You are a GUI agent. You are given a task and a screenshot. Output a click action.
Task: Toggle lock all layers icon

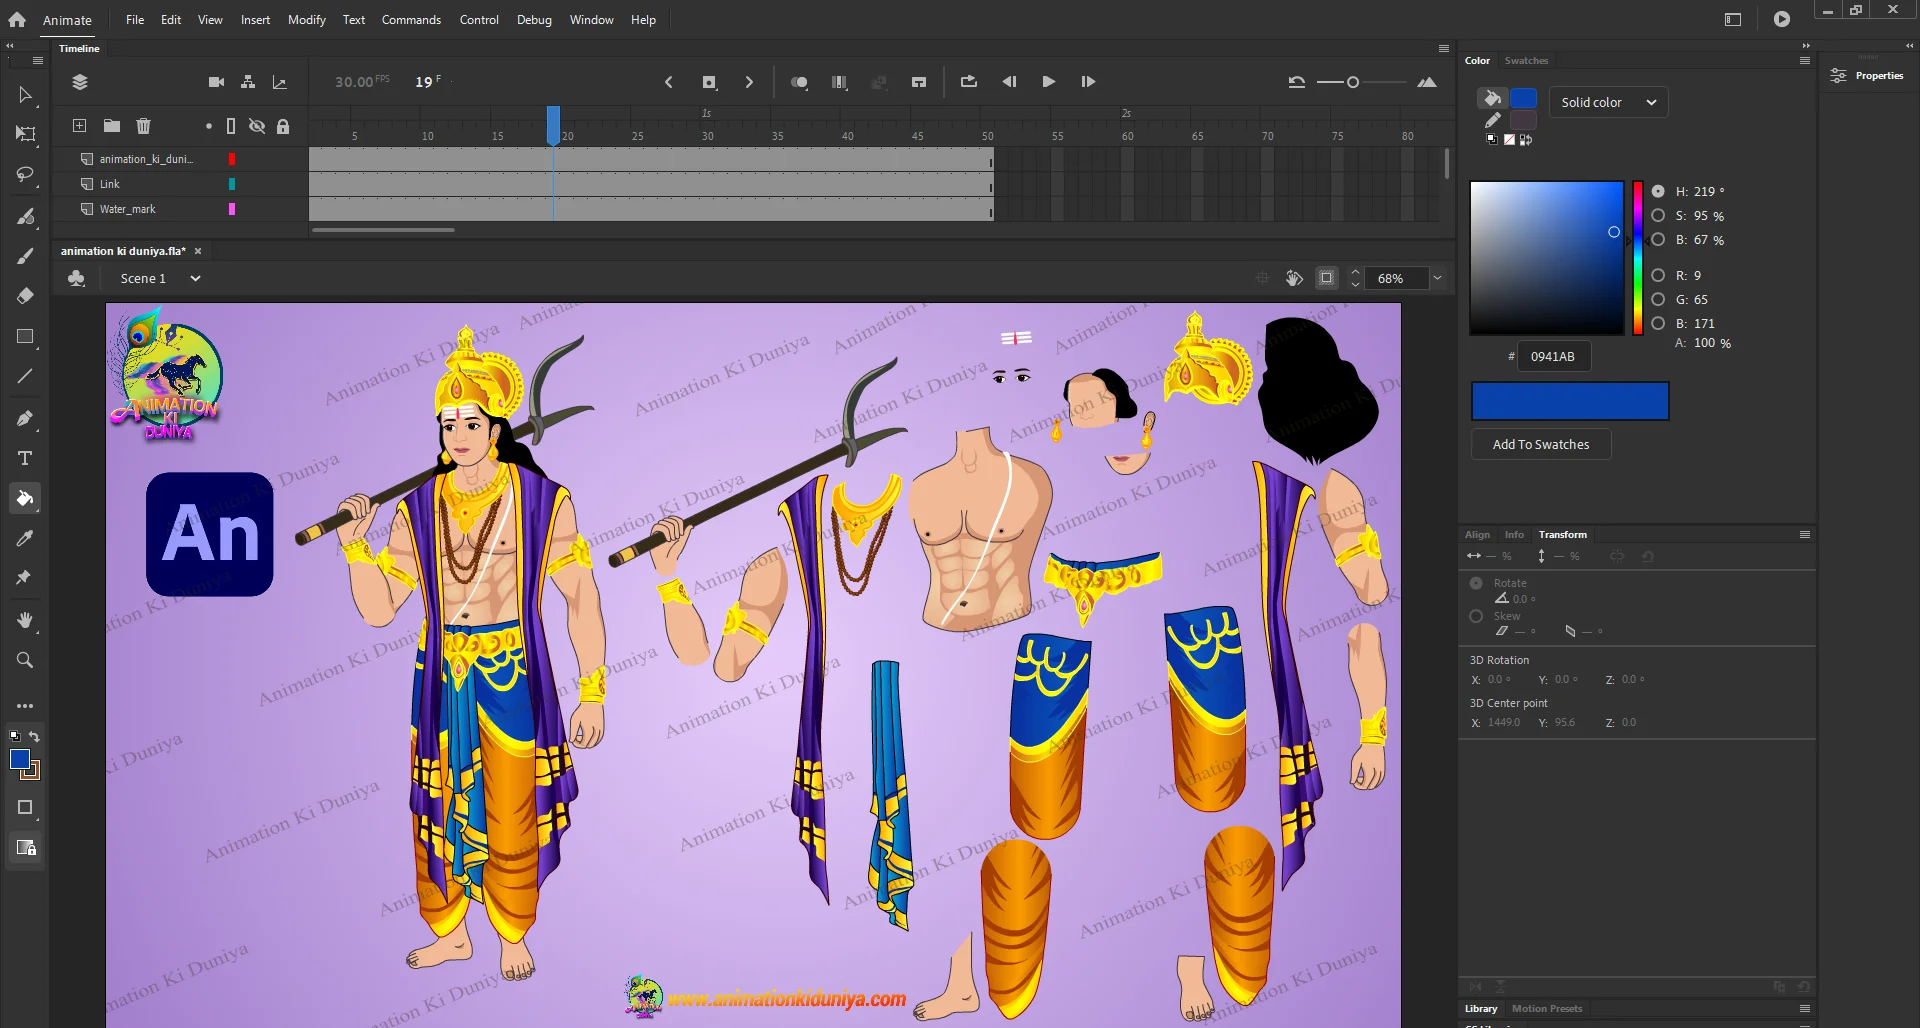point(283,126)
